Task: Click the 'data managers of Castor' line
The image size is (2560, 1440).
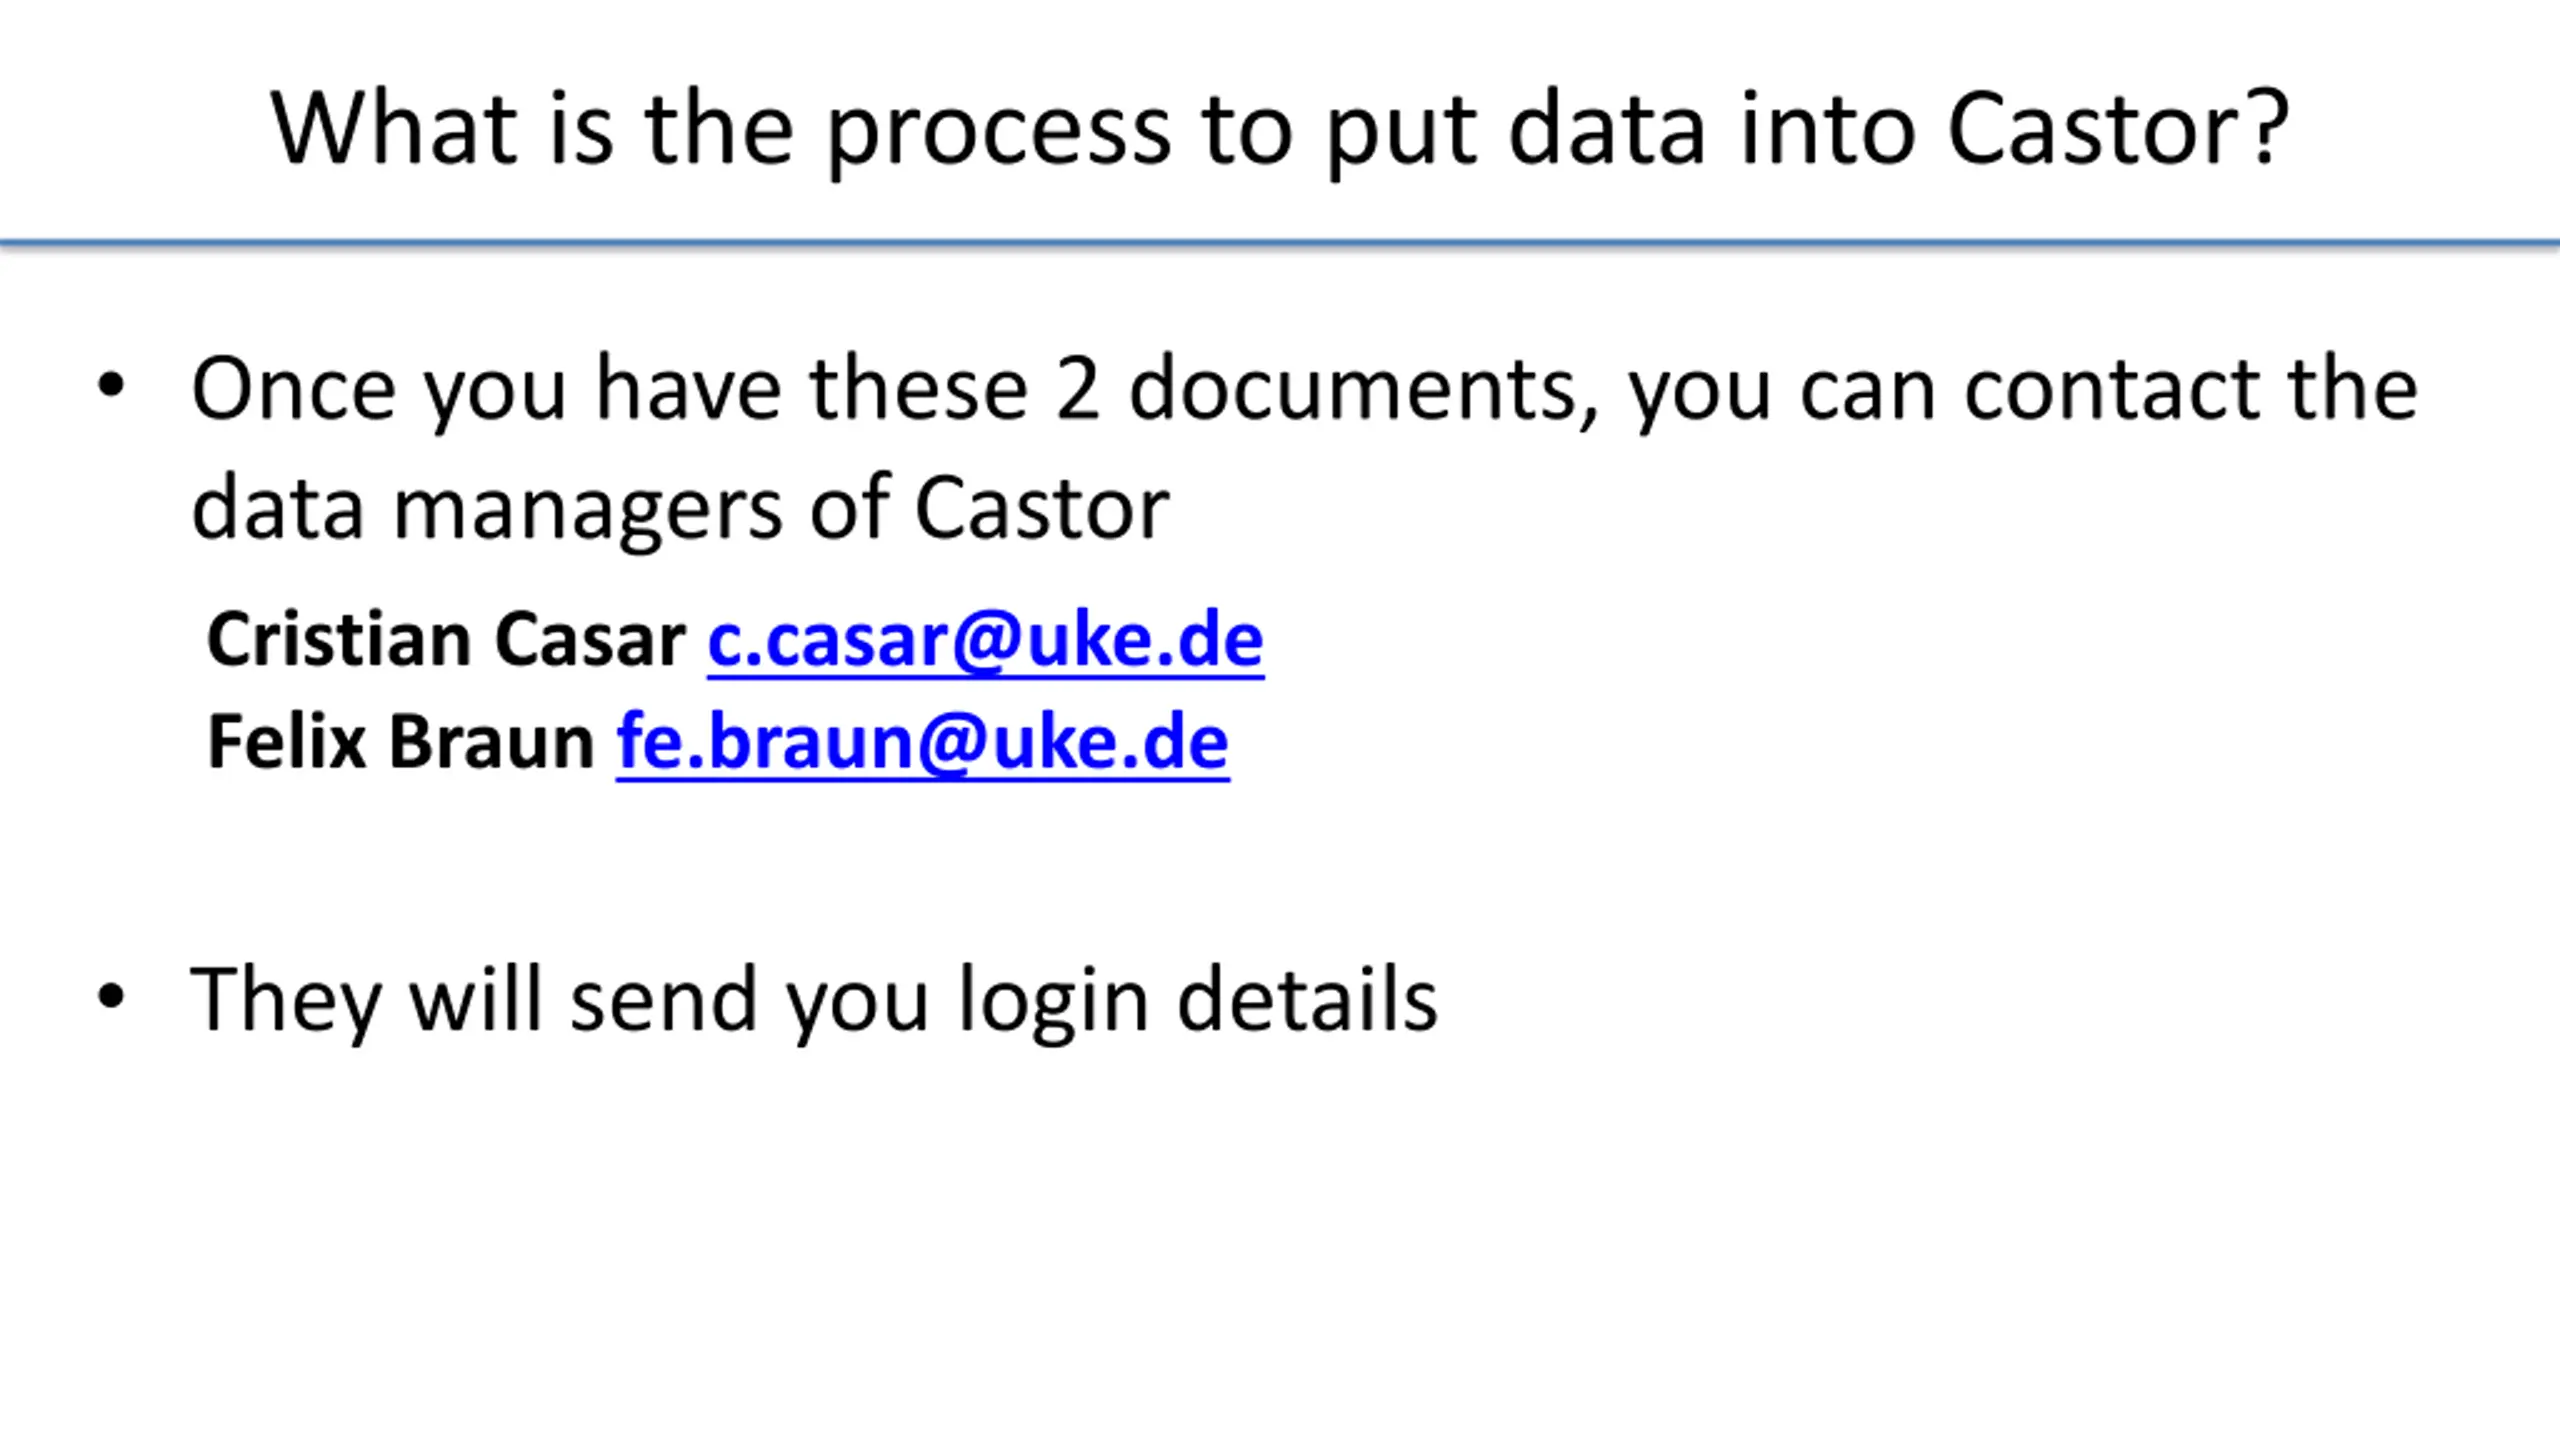Action: tap(680, 510)
